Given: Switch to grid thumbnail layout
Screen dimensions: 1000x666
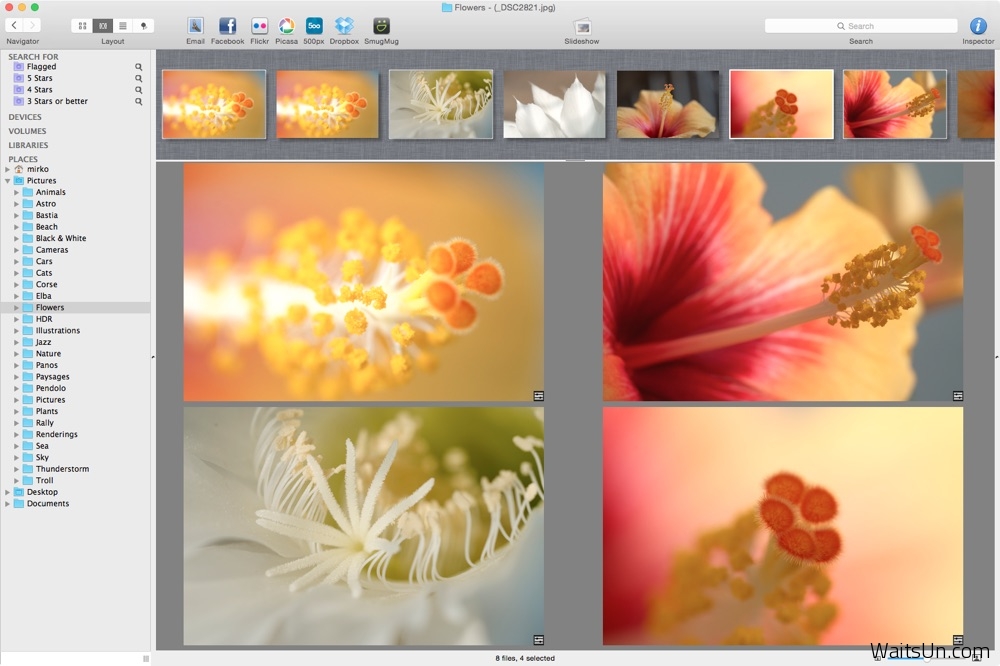Looking at the screenshot, I should click(x=84, y=25).
